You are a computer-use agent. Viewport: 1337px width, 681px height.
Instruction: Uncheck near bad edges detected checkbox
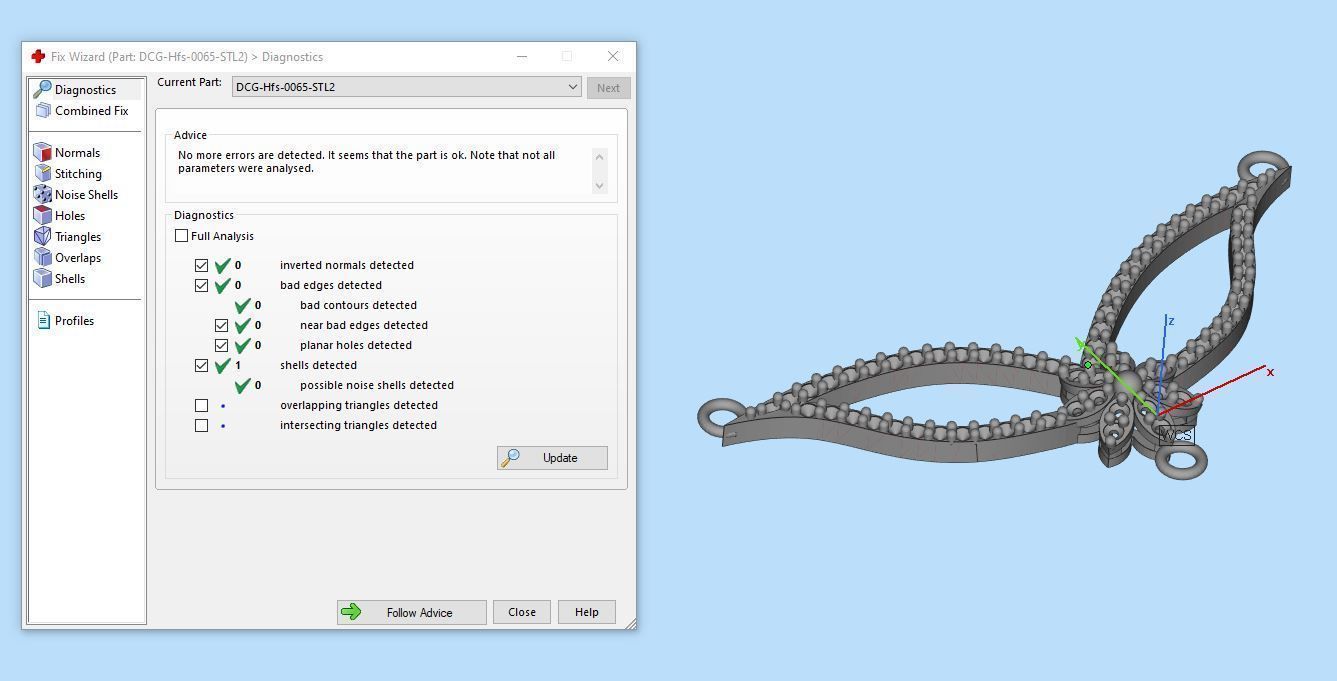(221, 325)
